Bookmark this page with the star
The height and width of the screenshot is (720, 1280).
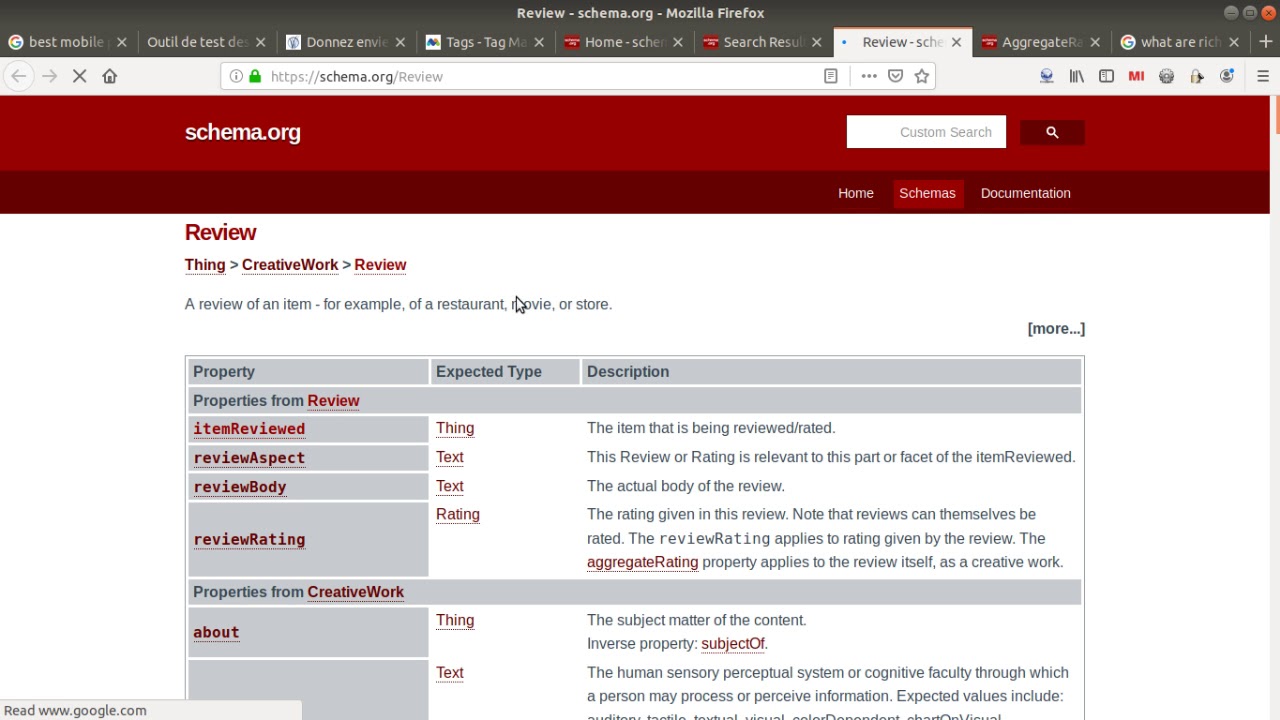click(921, 76)
